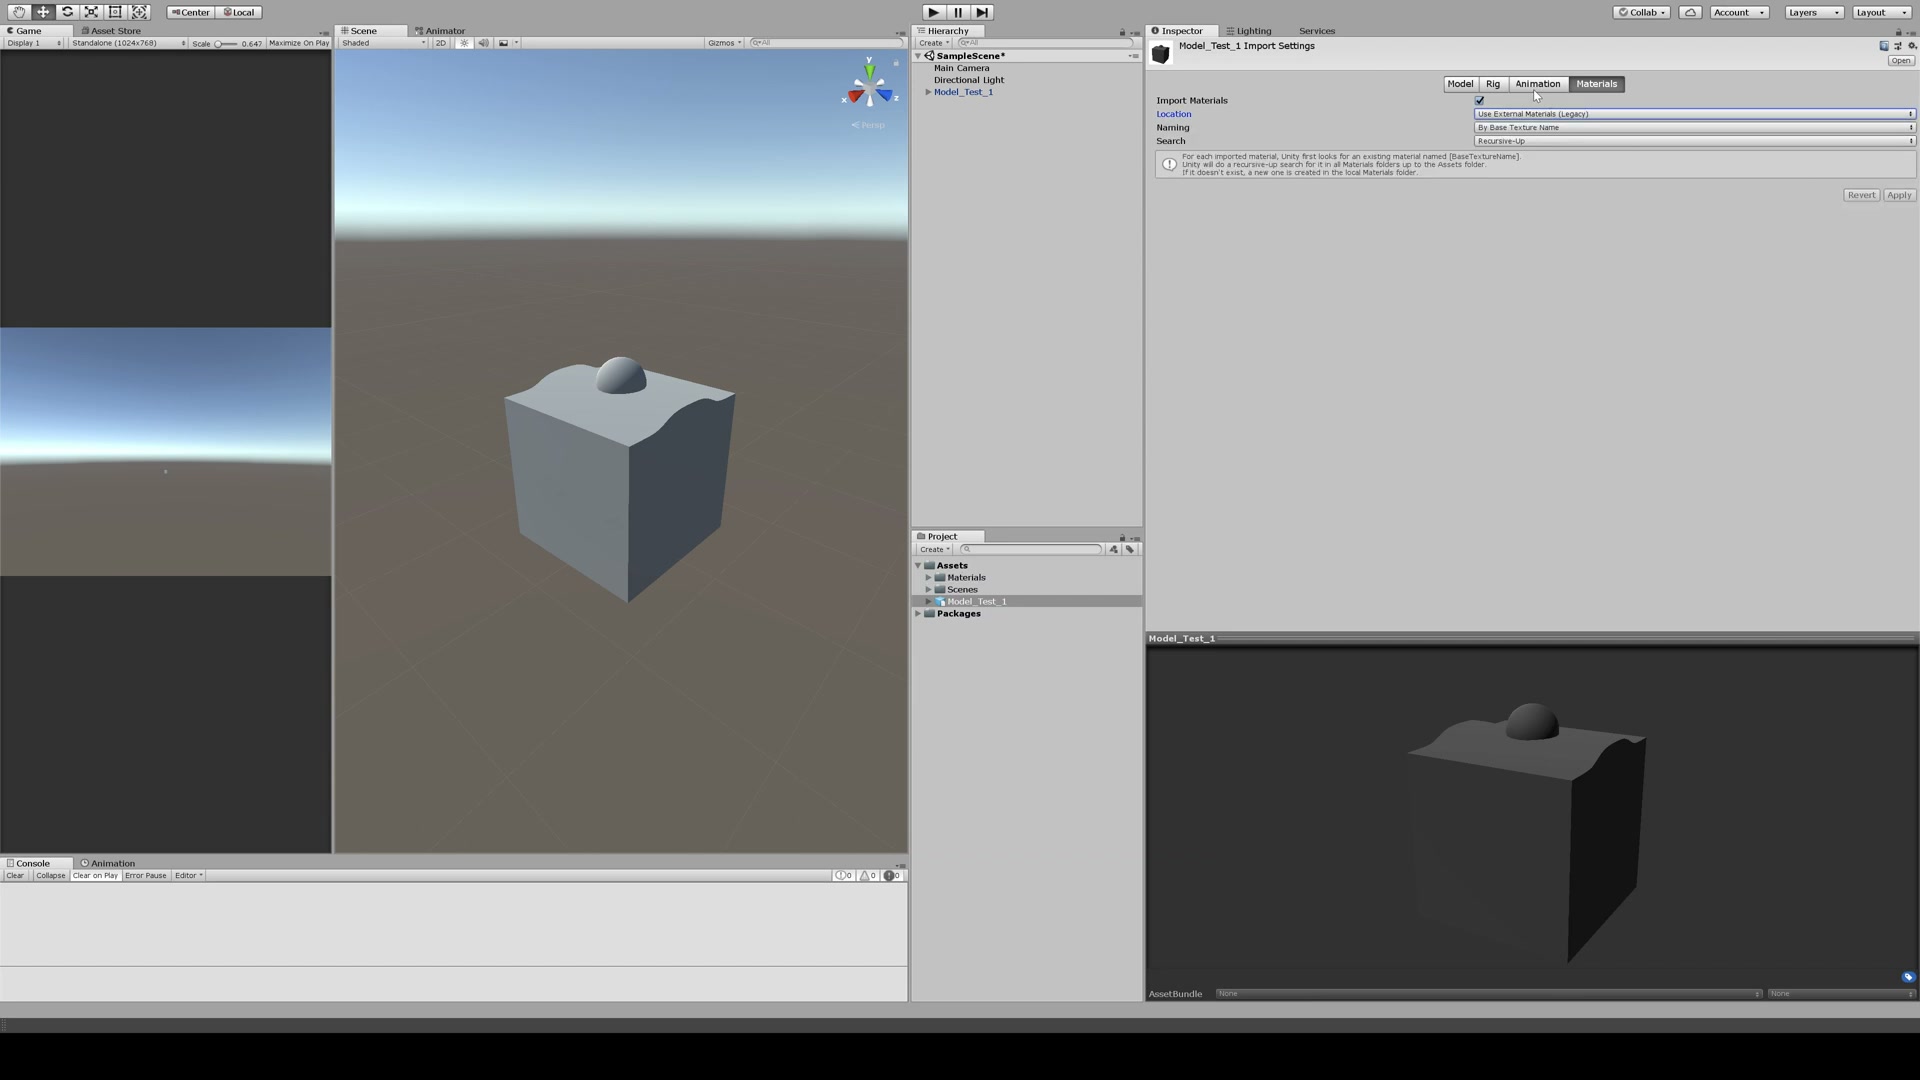Screen dimensions: 1920x1080
Task: Open Inspector settings gear menu
Action: pyautogui.click(x=1911, y=46)
